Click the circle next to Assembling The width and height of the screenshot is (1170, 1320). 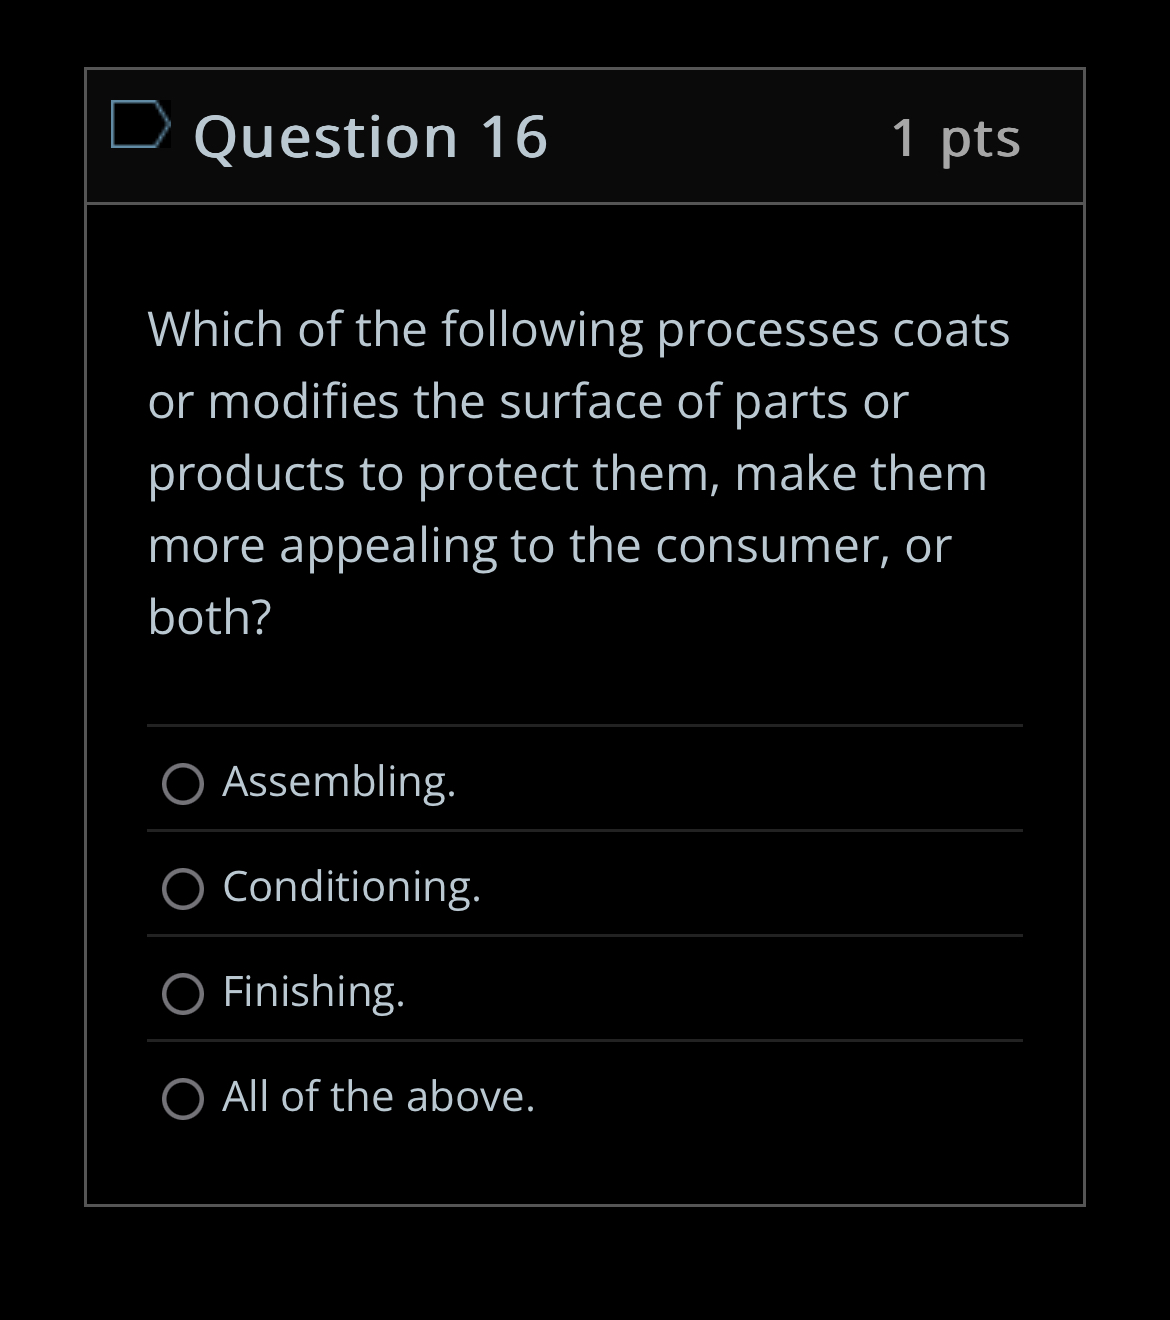[x=184, y=785]
